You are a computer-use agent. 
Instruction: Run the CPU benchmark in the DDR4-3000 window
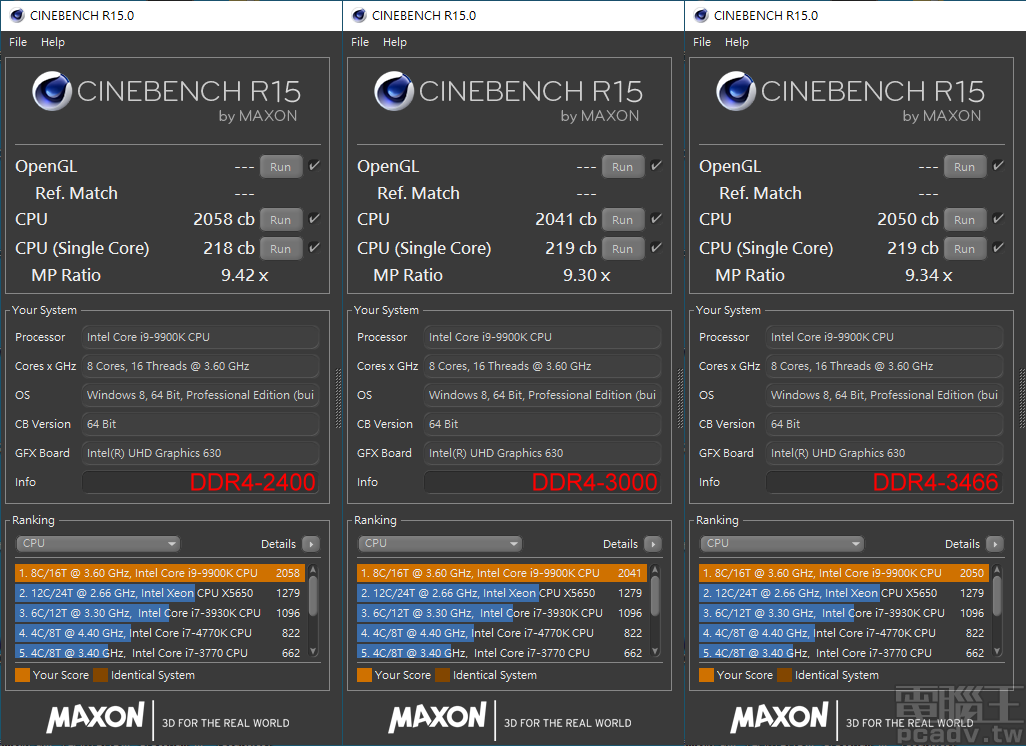click(x=623, y=219)
